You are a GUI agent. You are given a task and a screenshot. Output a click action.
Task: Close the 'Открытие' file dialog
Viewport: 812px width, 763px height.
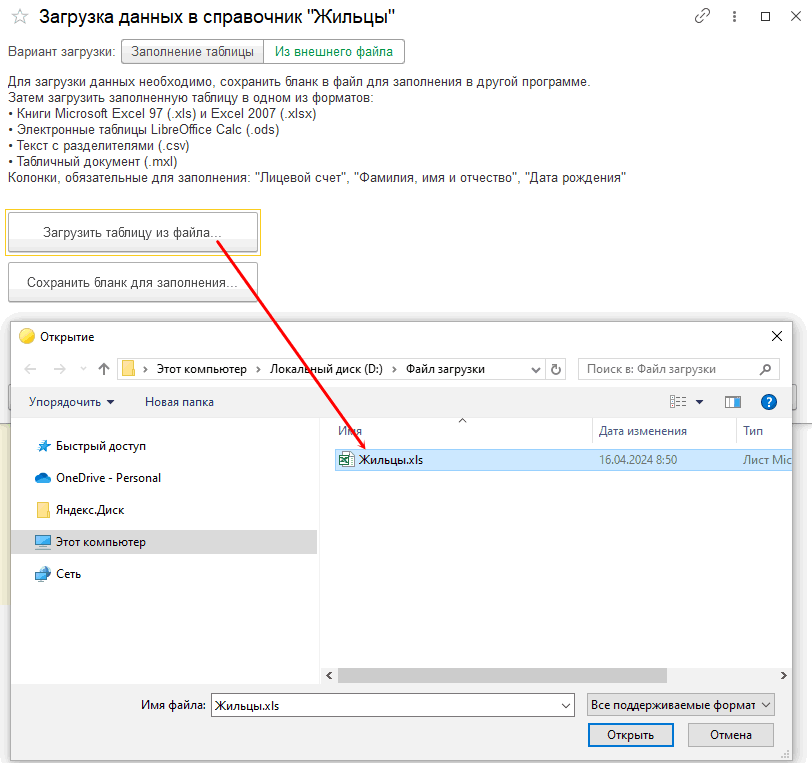tap(776, 336)
